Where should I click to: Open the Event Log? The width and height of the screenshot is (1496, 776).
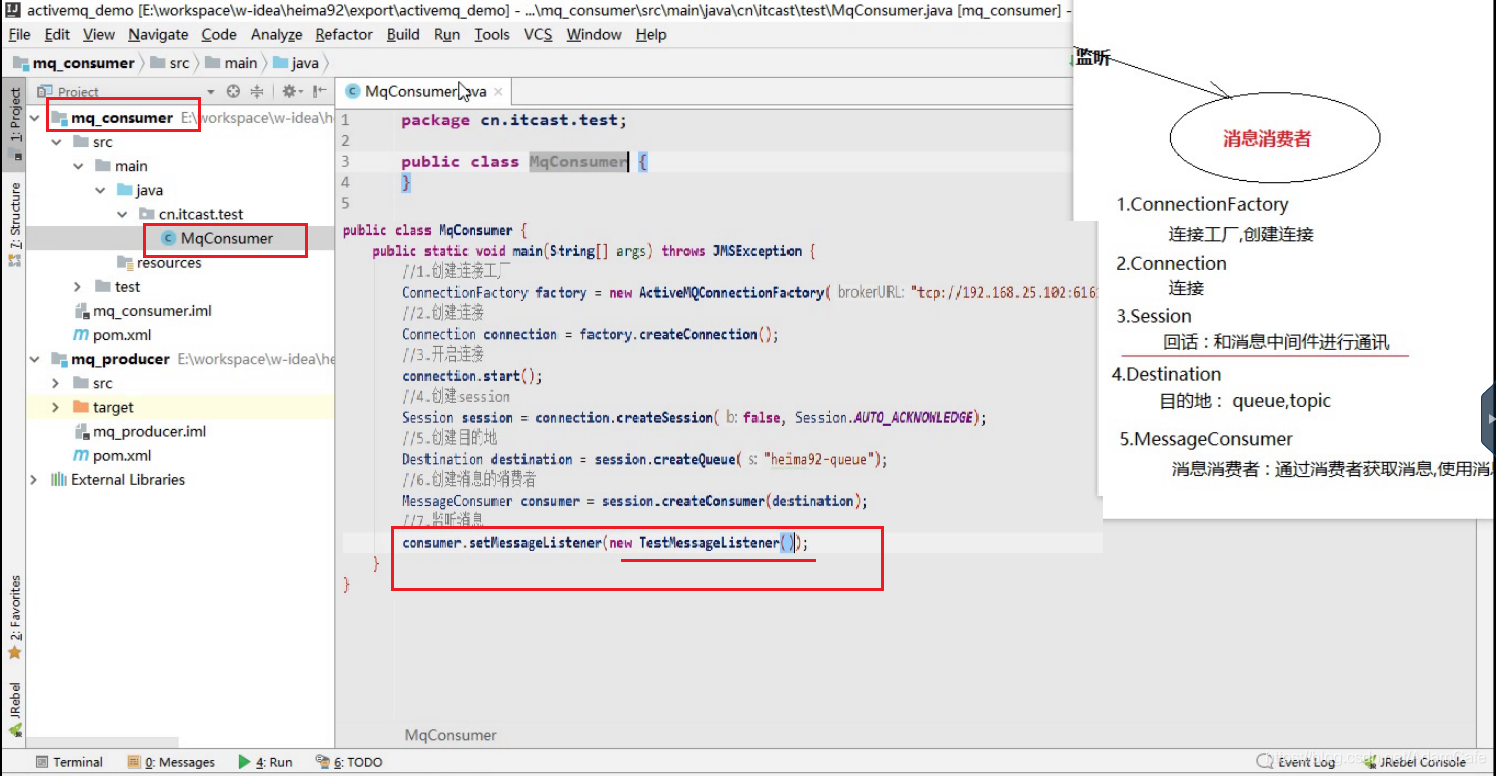[x=1296, y=762]
